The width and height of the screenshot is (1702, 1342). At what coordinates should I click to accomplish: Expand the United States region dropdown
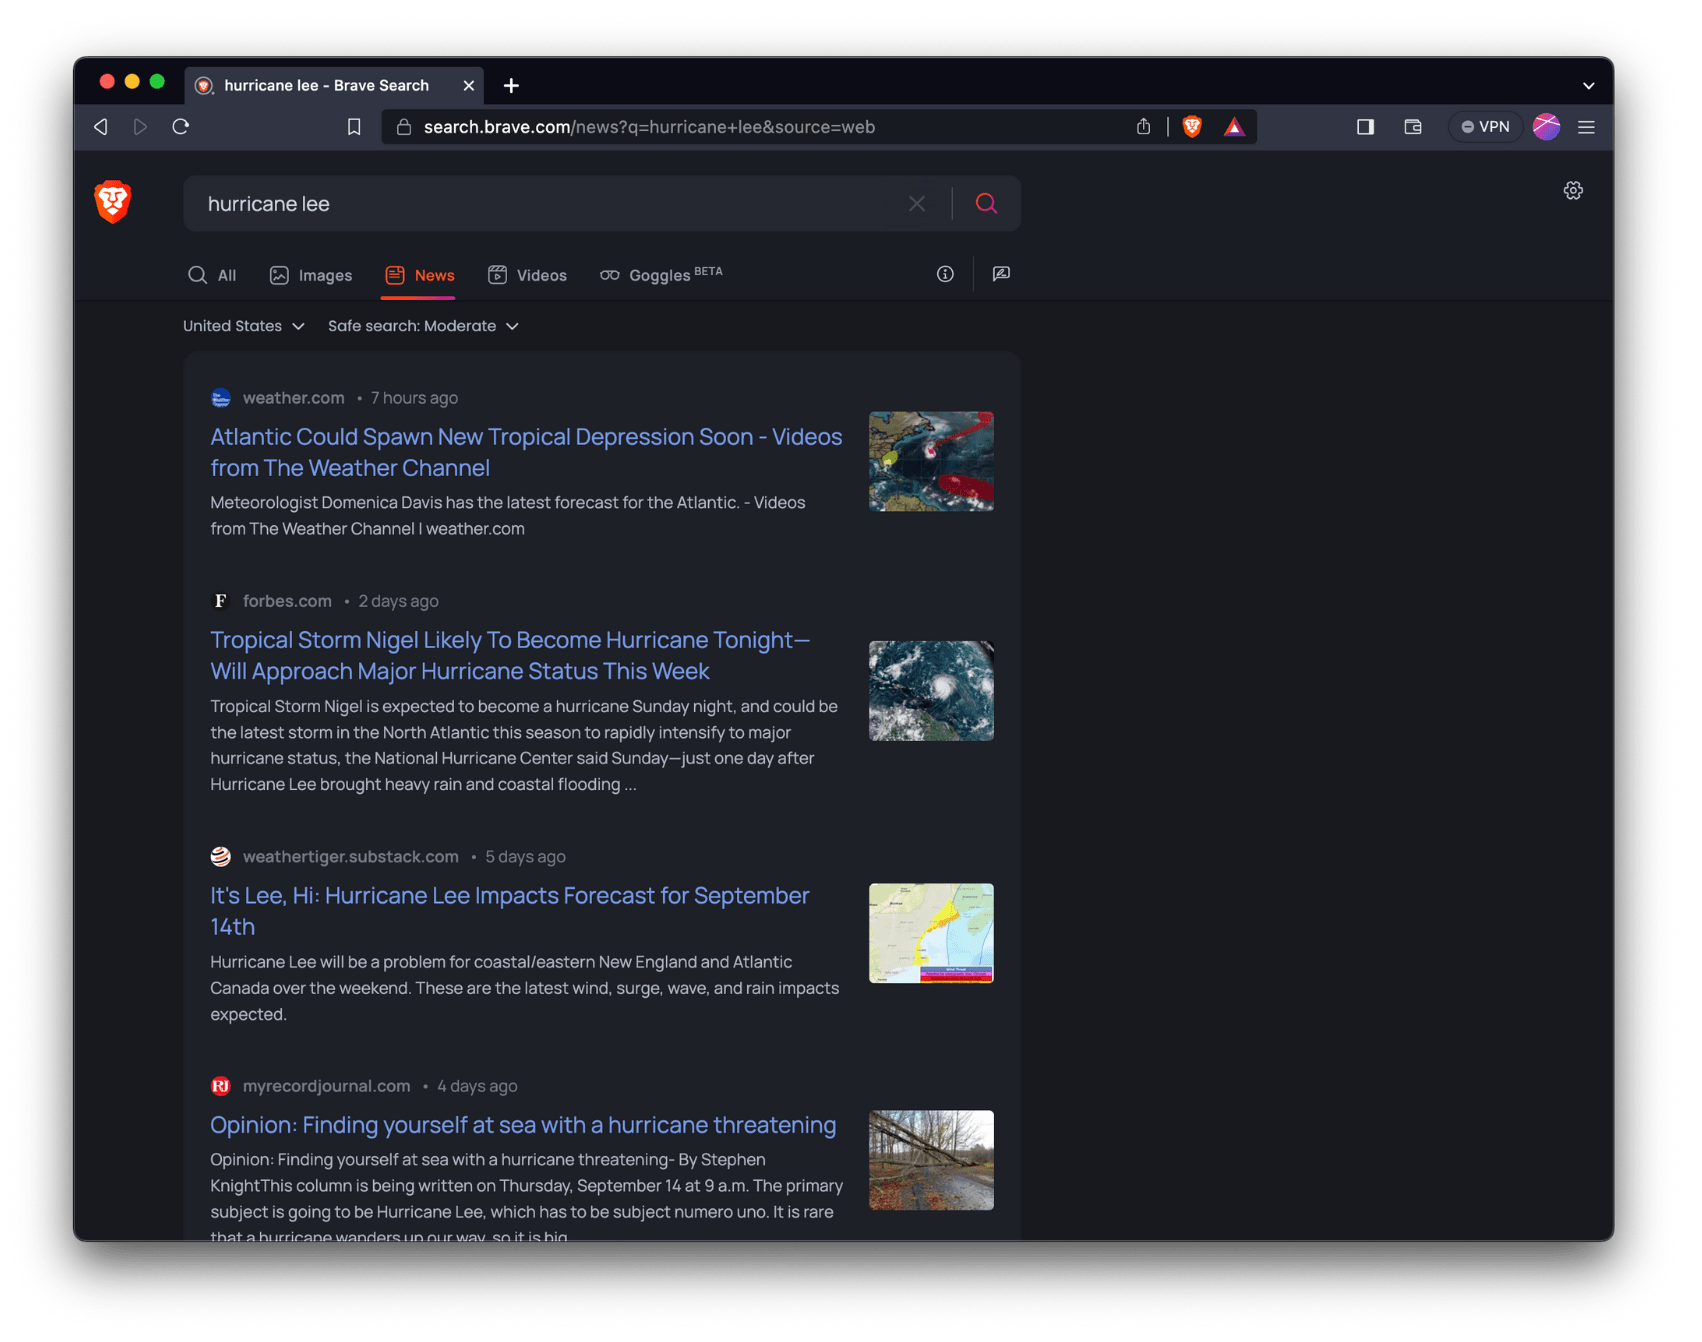[x=244, y=326]
